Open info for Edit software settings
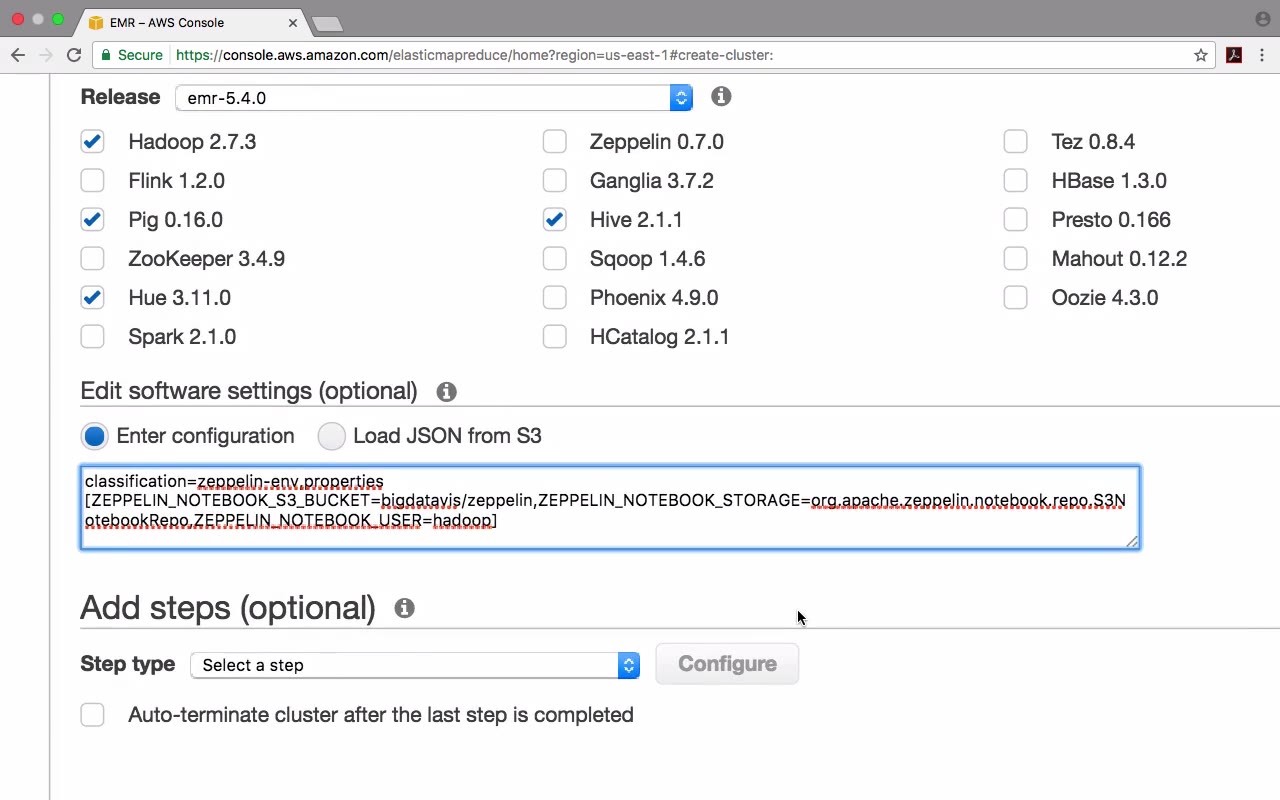1280x800 pixels. point(447,392)
